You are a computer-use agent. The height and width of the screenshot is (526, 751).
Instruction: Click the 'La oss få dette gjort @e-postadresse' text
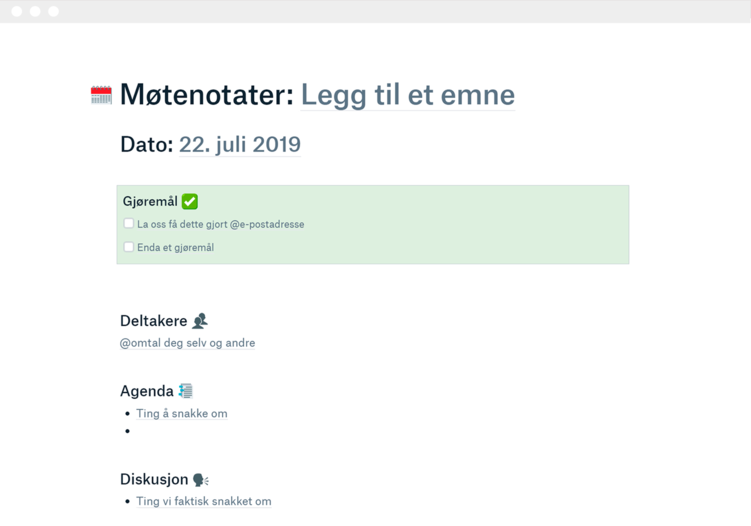coord(221,225)
